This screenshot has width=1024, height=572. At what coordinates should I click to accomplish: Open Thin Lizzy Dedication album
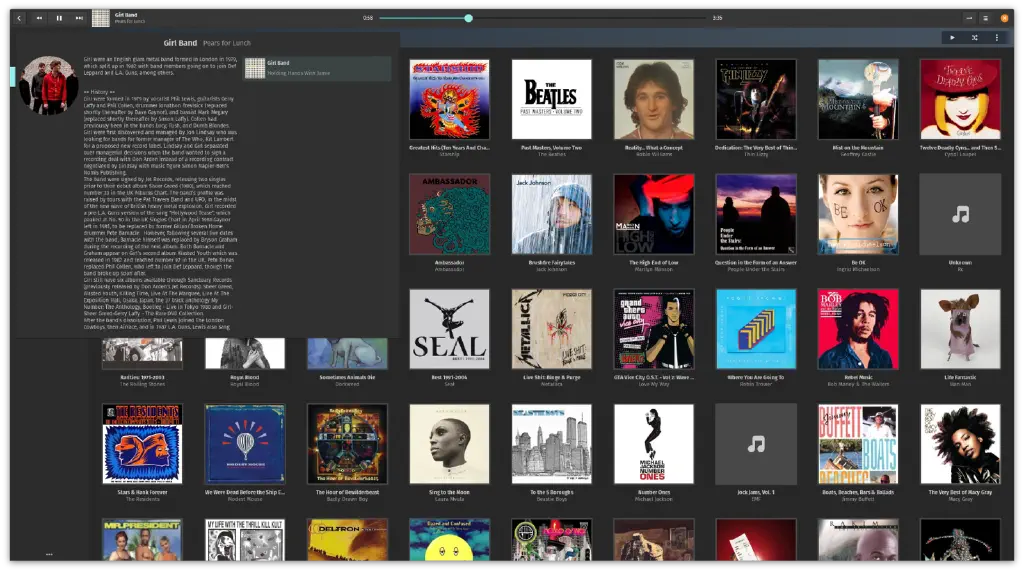756,99
